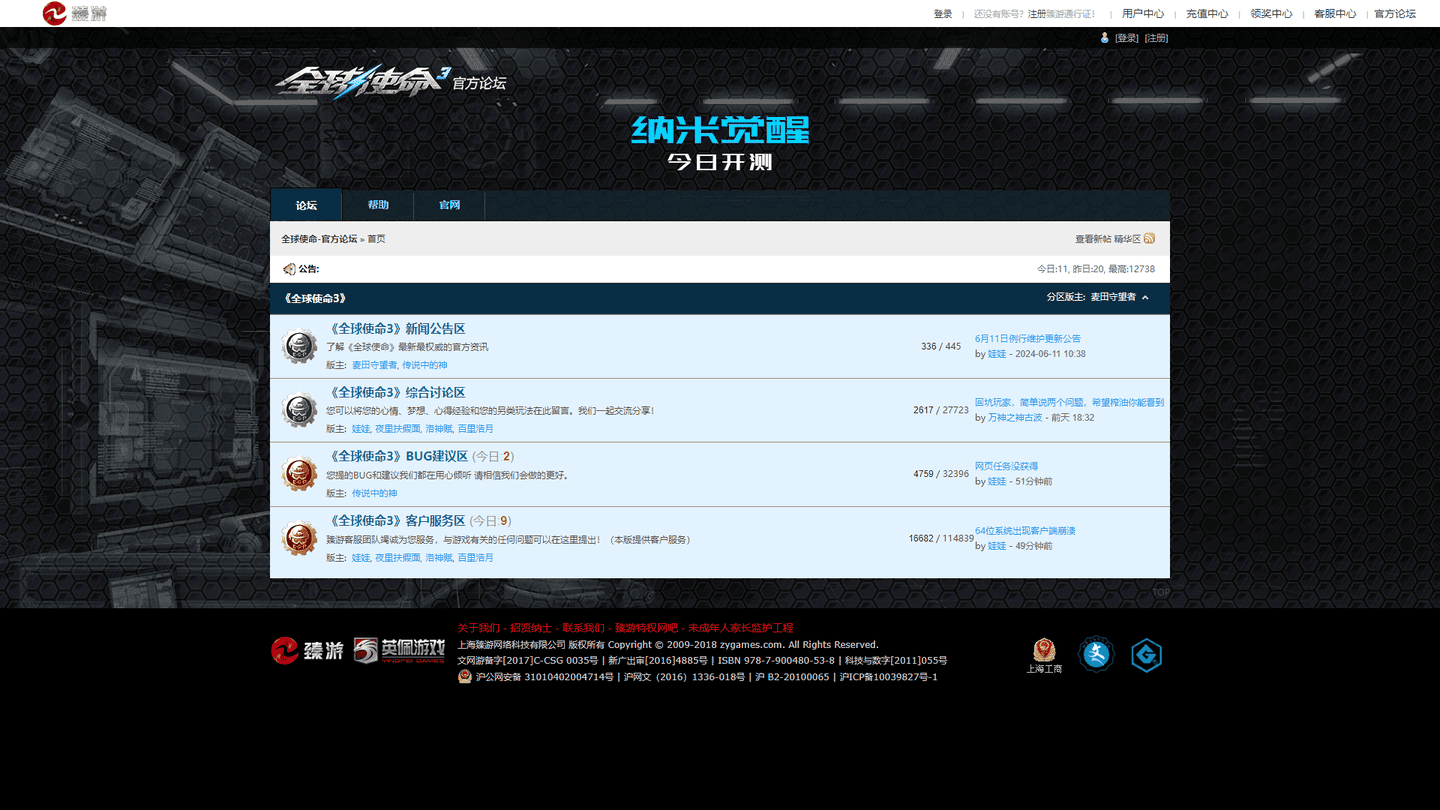Open 充值中心 in the top bar

tap(1207, 14)
